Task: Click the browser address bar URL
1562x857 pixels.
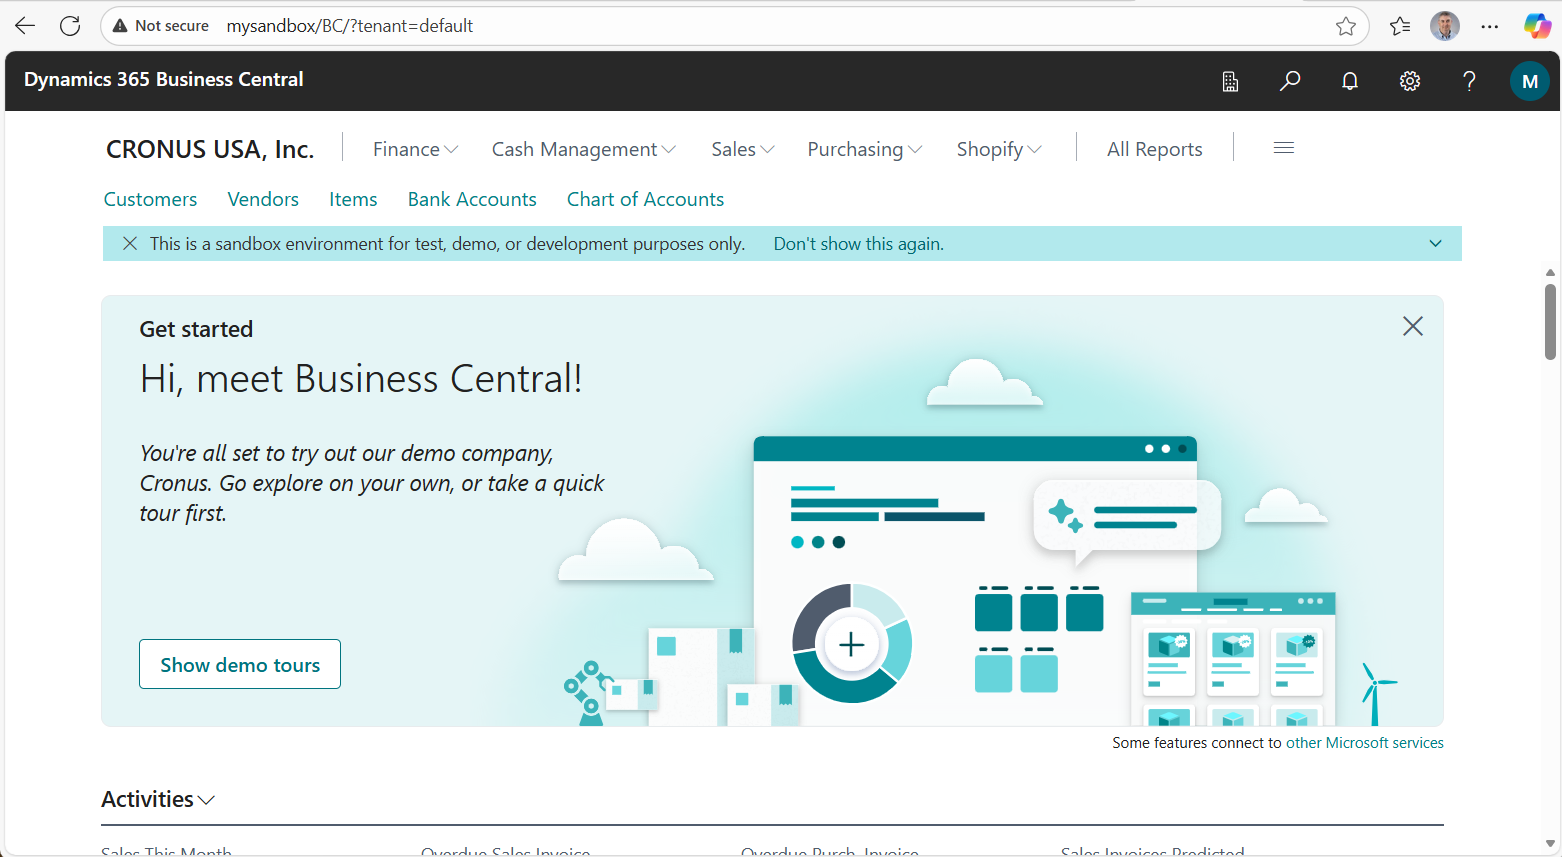Action: [x=350, y=26]
